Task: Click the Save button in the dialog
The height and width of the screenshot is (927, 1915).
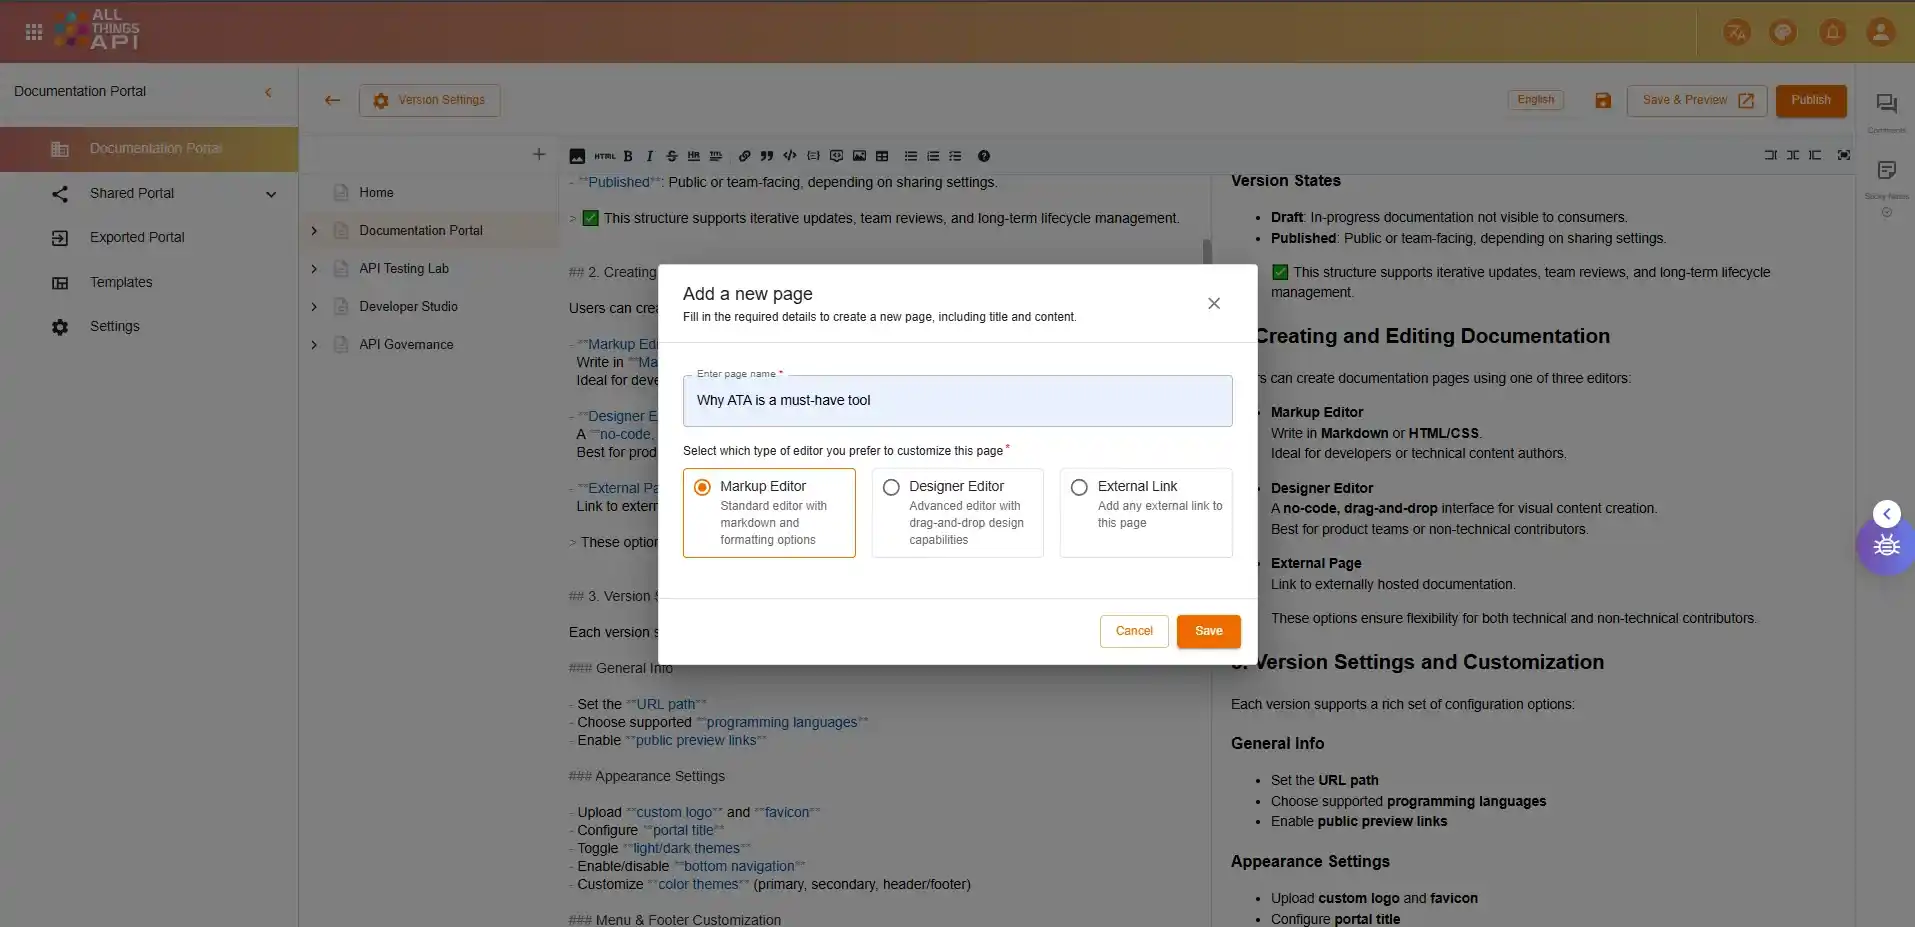Action: (x=1208, y=631)
